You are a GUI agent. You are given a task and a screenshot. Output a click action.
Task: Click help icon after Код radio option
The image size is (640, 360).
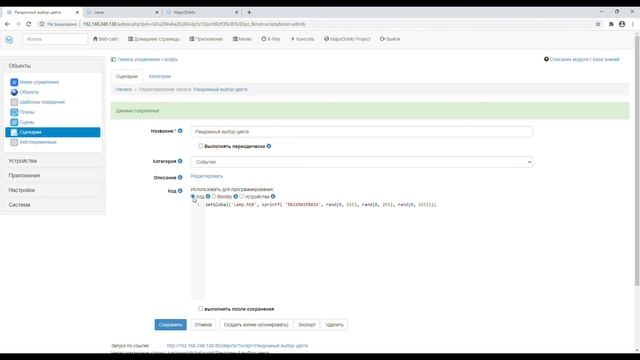tap(208, 197)
